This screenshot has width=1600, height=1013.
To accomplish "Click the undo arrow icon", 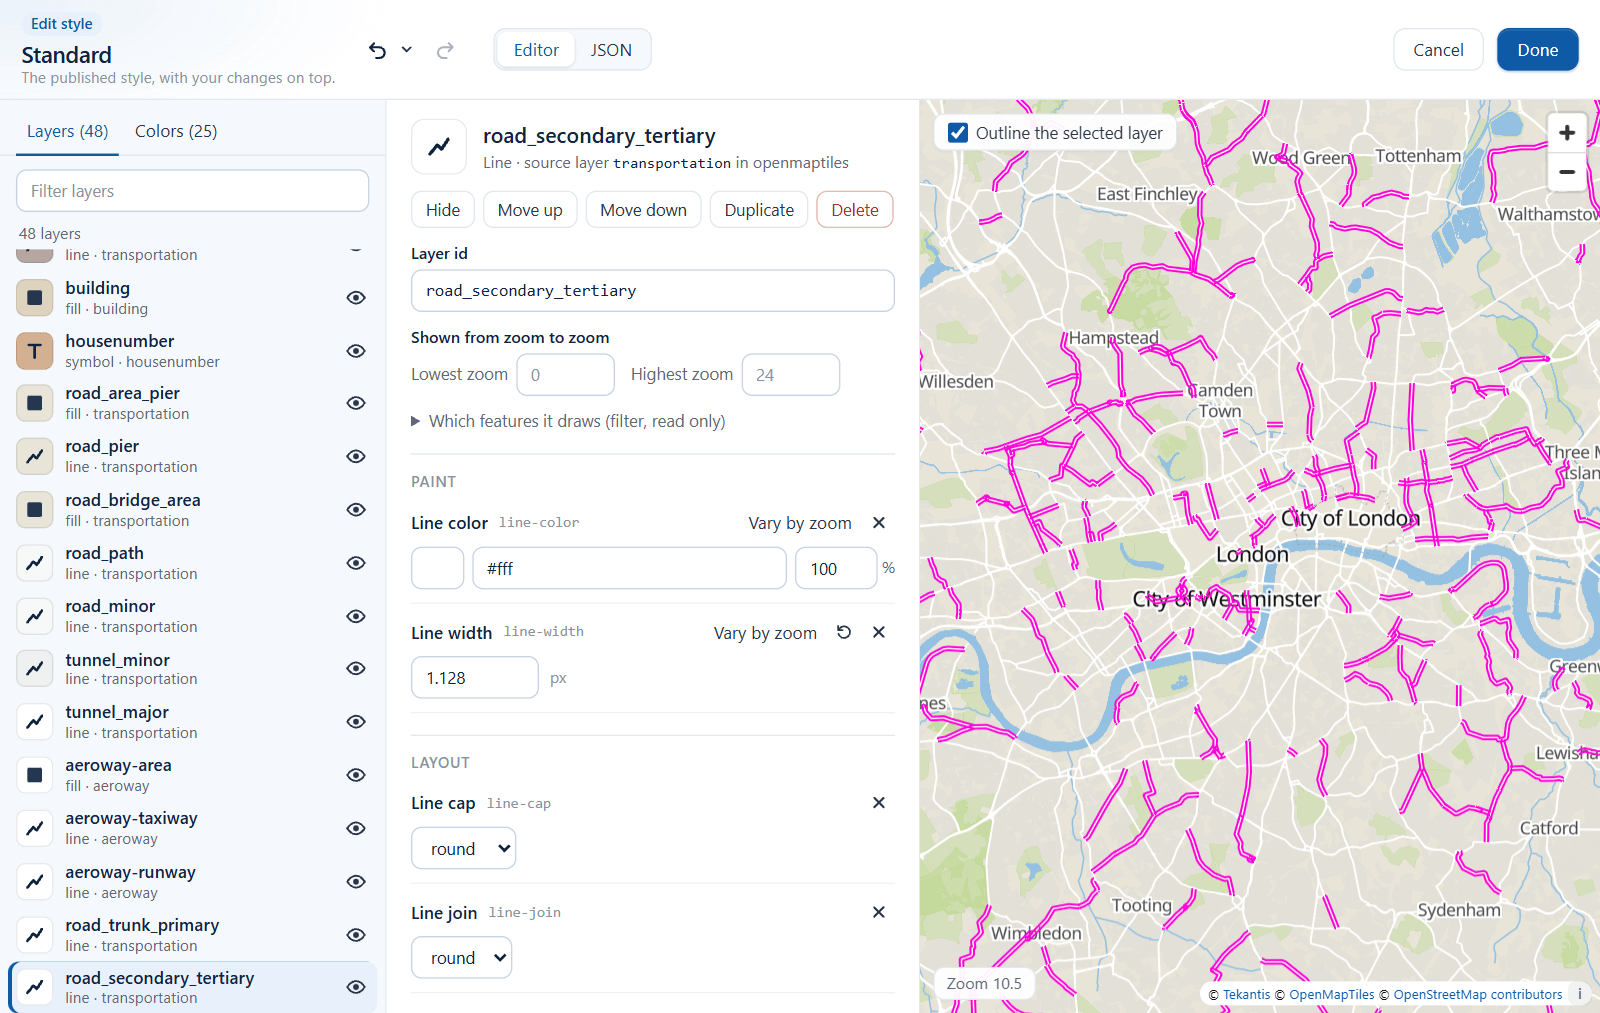I will tap(377, 50).
